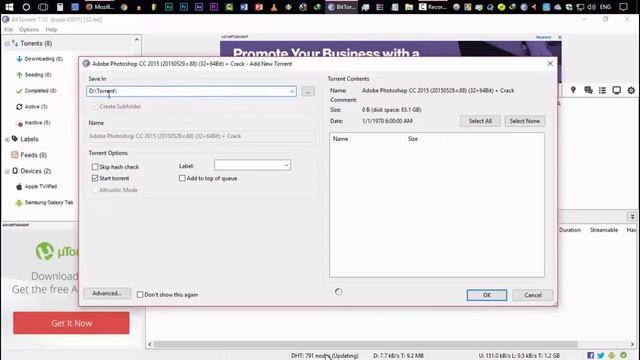Image resolution: width=640 pixels, height=360 pixels.
Task: Switch to list view icon in toolbar
Action: tap(602, 90)
